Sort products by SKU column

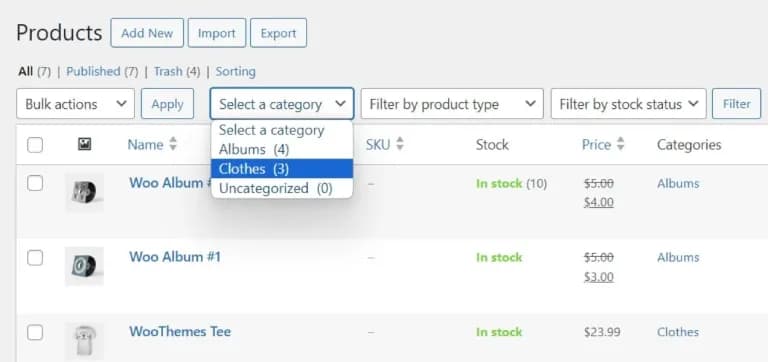(x=378, y=145)
